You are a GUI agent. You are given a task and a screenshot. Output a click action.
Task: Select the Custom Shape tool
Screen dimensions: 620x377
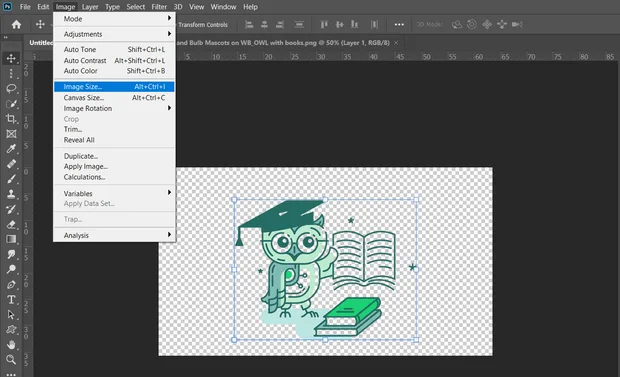(x=11, y=330)
